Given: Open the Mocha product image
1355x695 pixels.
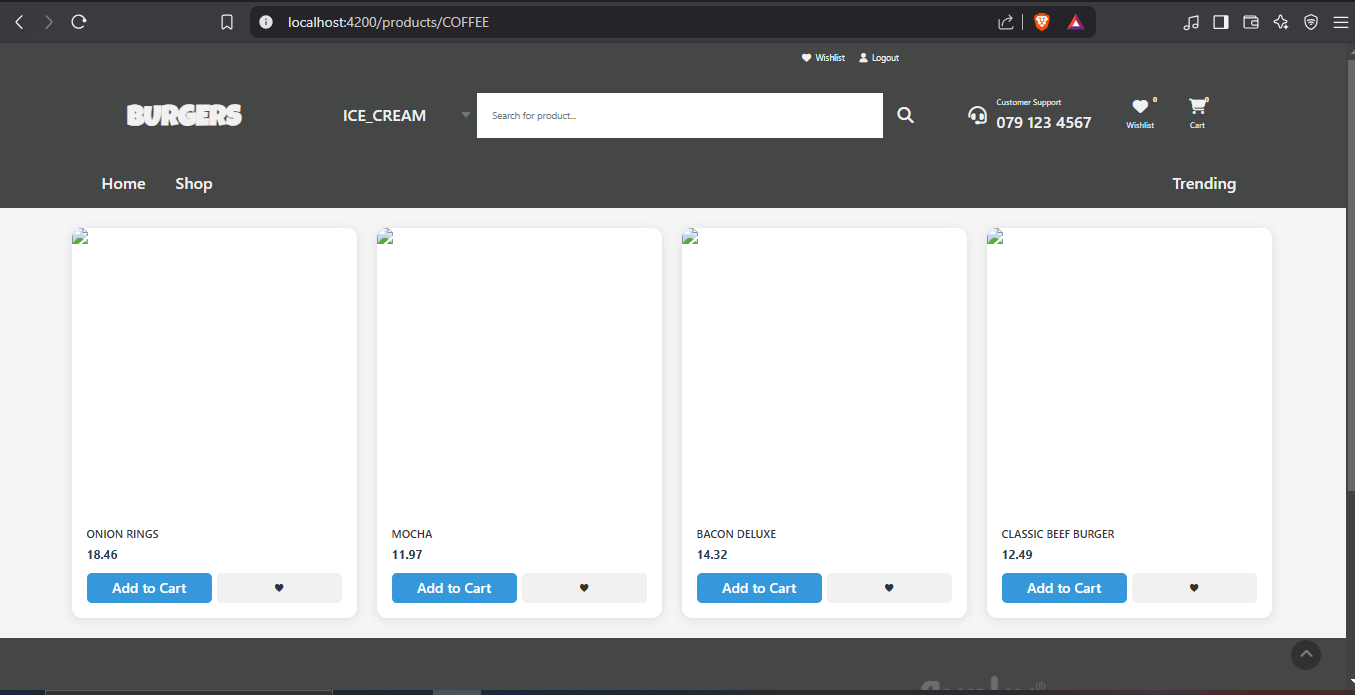Looking at the screenshot, I should click(x=519, y=370).
